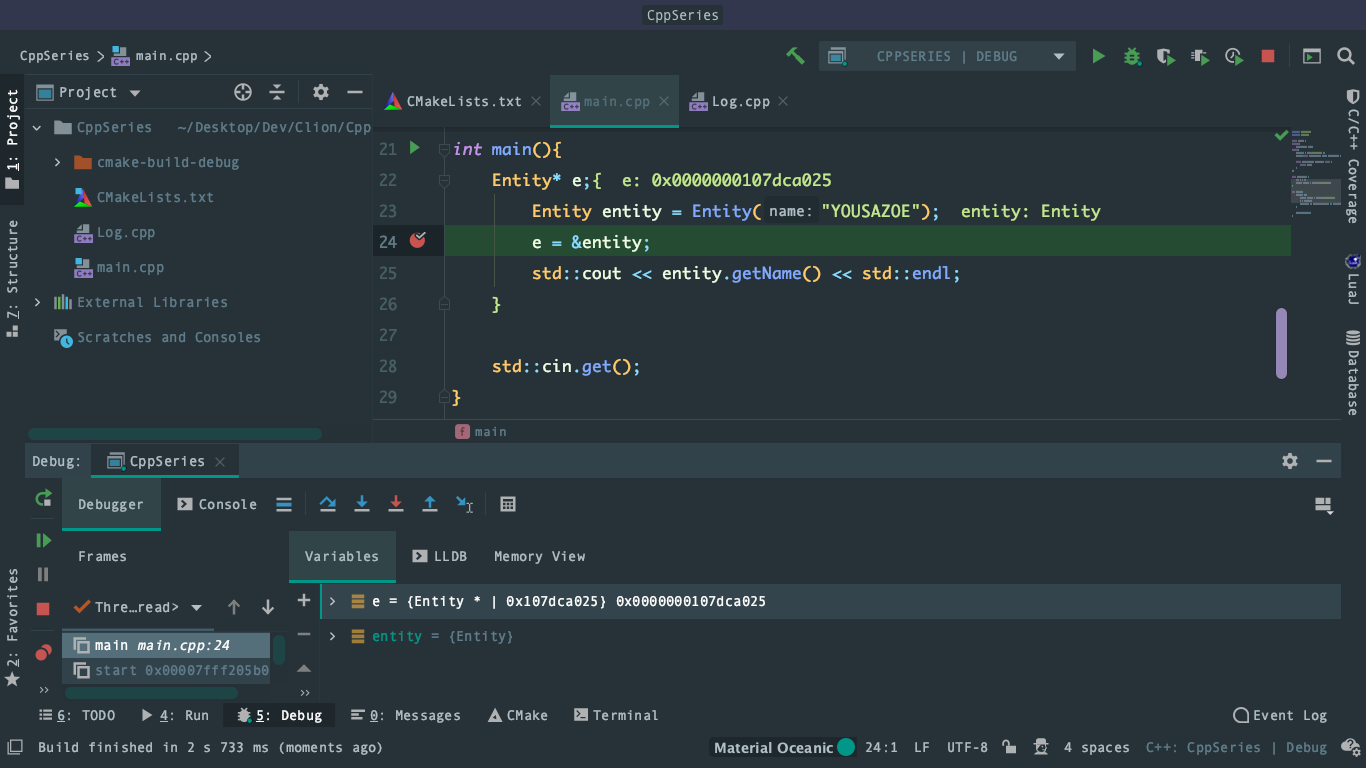Screen dimensions: 1366x768
Task: Open TODO tool window button
Action: point(77,715)
